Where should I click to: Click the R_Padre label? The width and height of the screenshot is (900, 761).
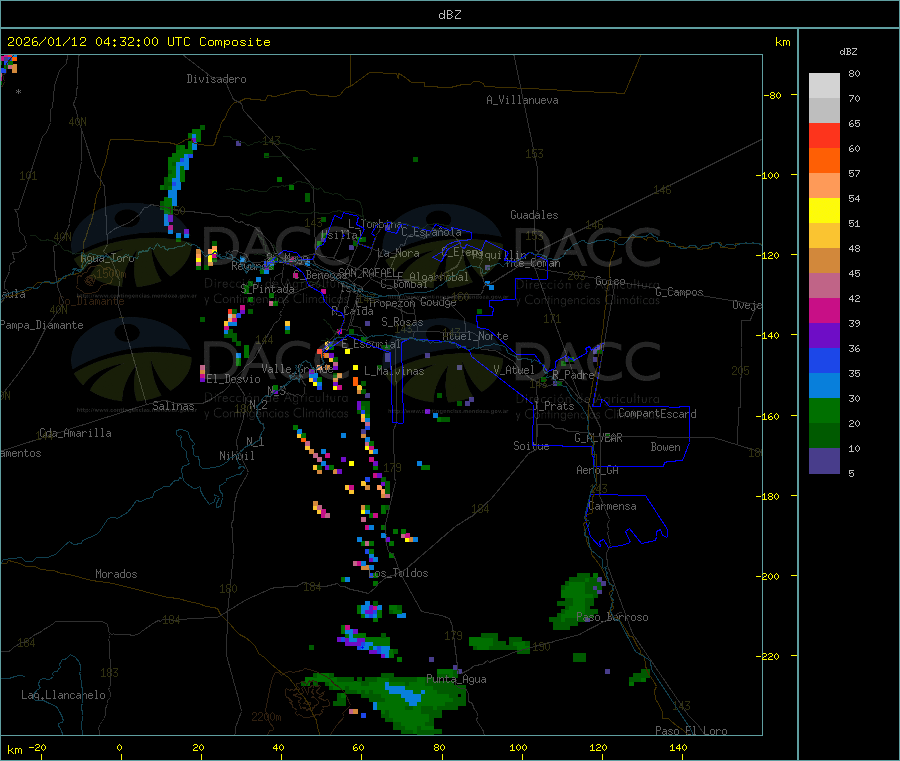(x=573, y=375)
